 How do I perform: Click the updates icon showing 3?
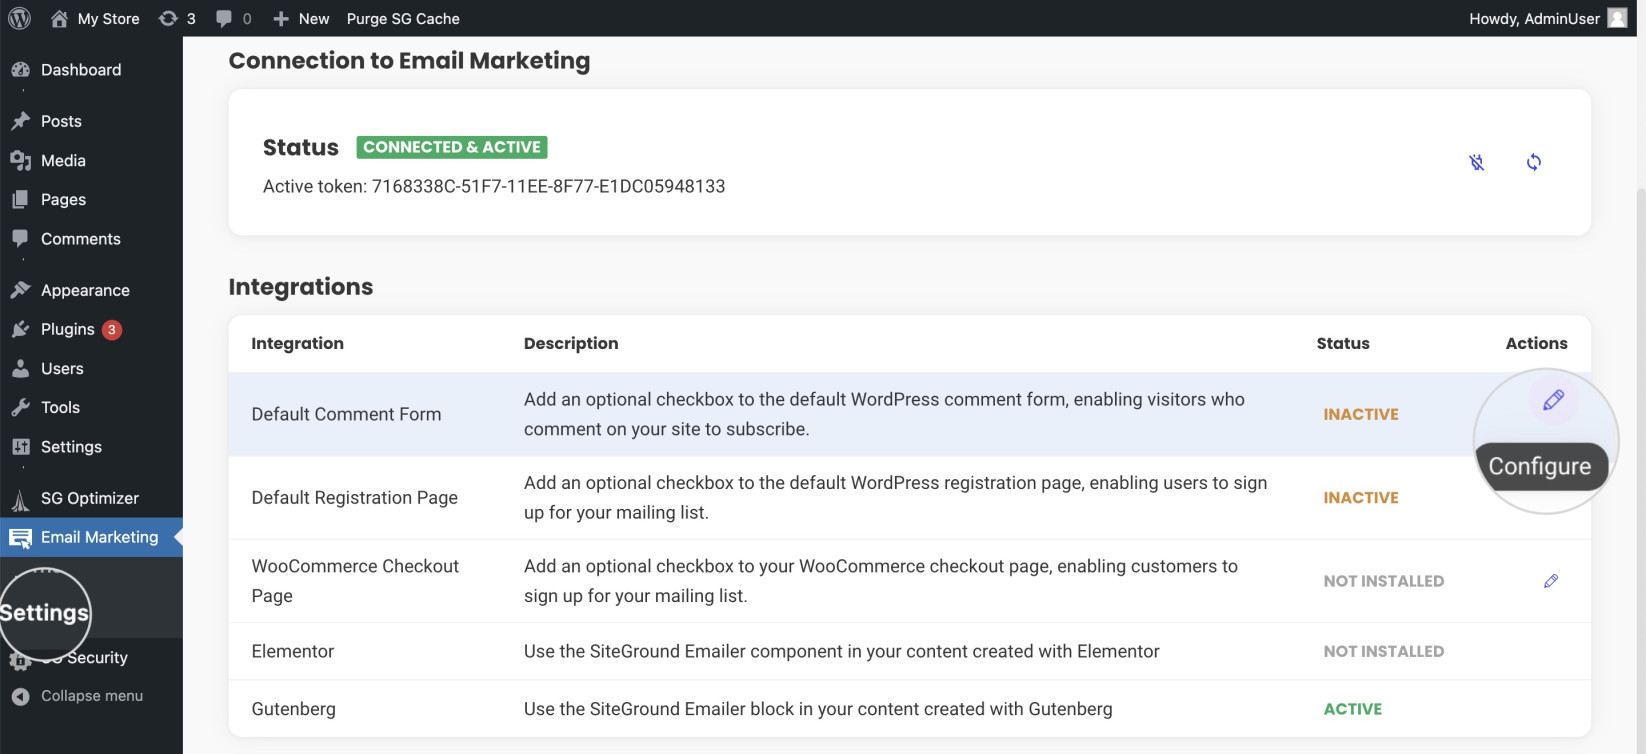pyautogui.click(x=177, y=18)
